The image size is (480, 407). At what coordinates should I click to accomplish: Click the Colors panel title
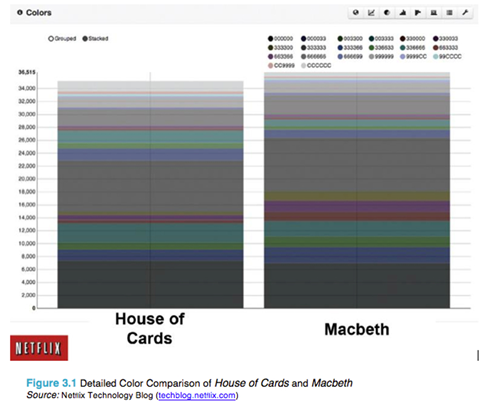[39, 13]
